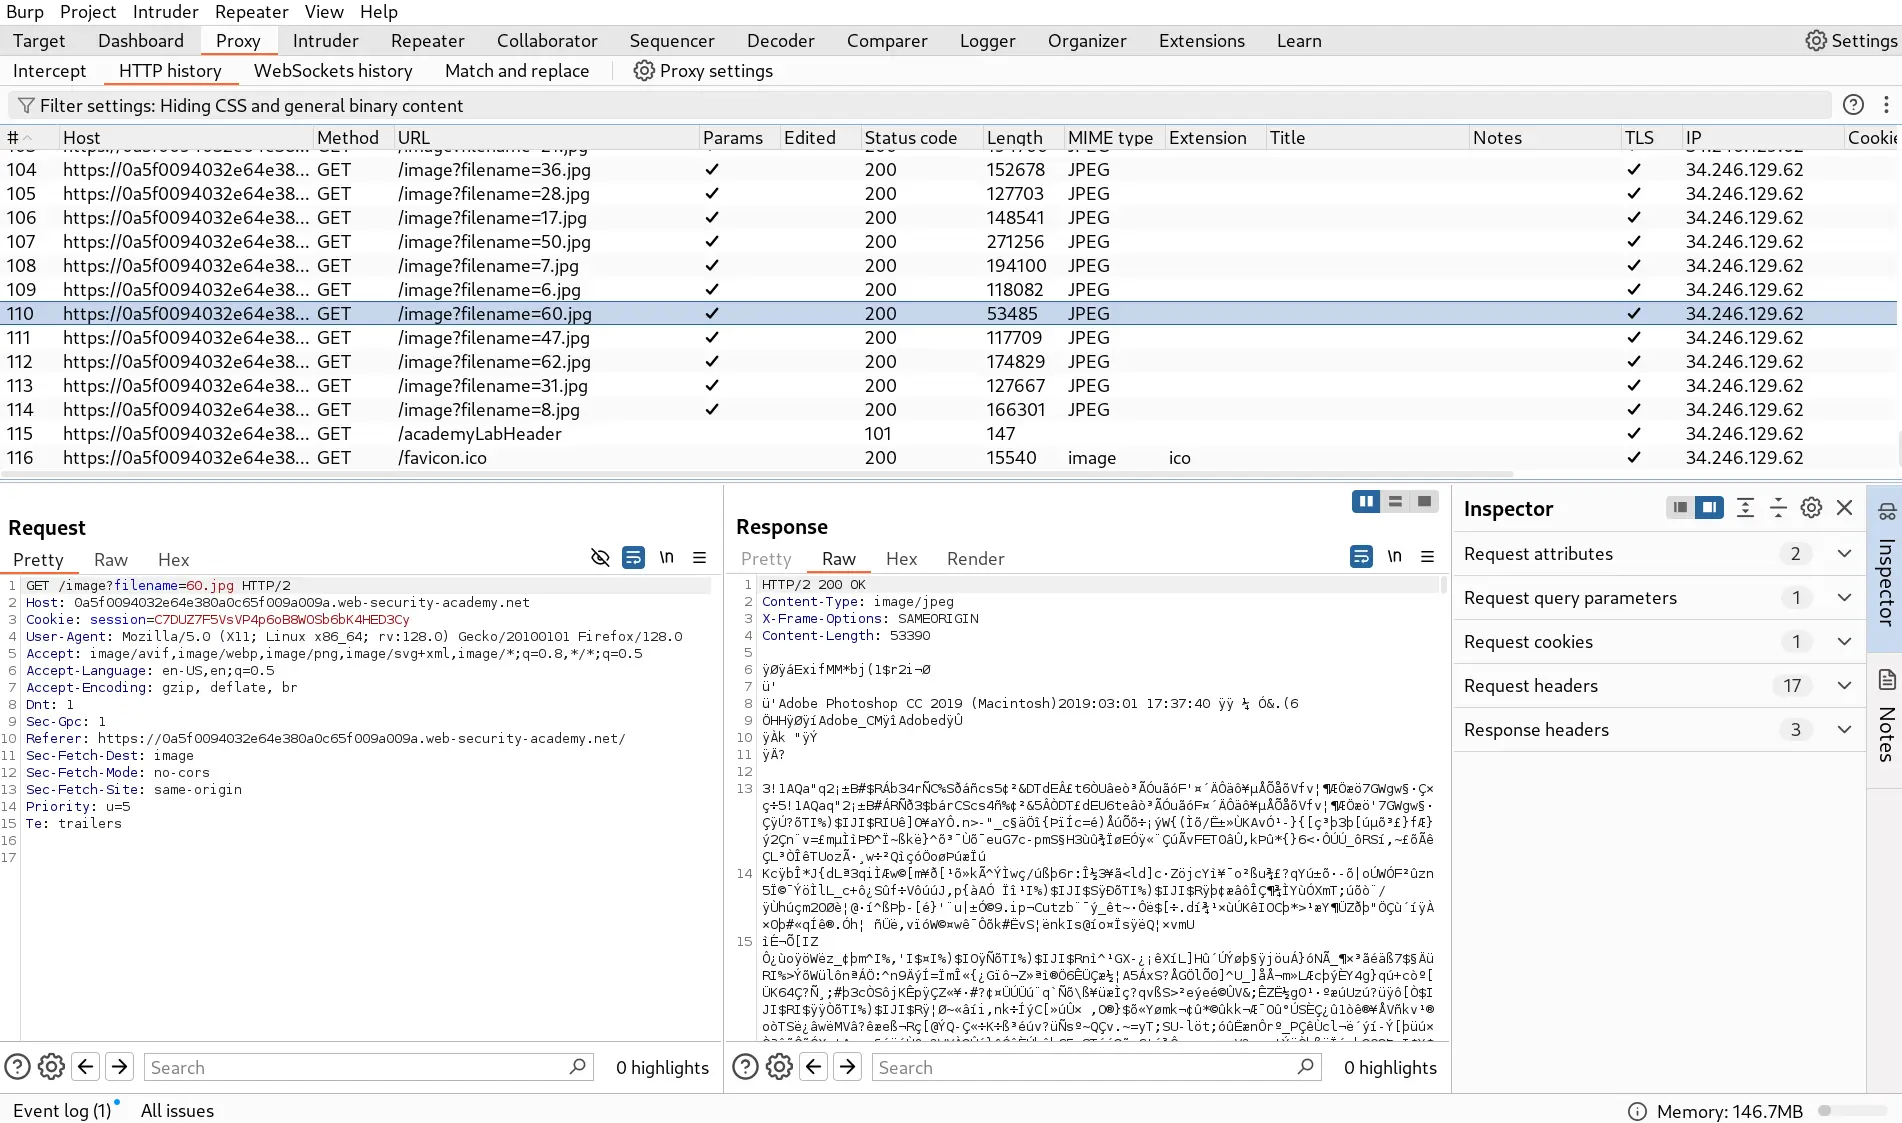Set Inspector panel to right-docked layout

point(1709,508)
